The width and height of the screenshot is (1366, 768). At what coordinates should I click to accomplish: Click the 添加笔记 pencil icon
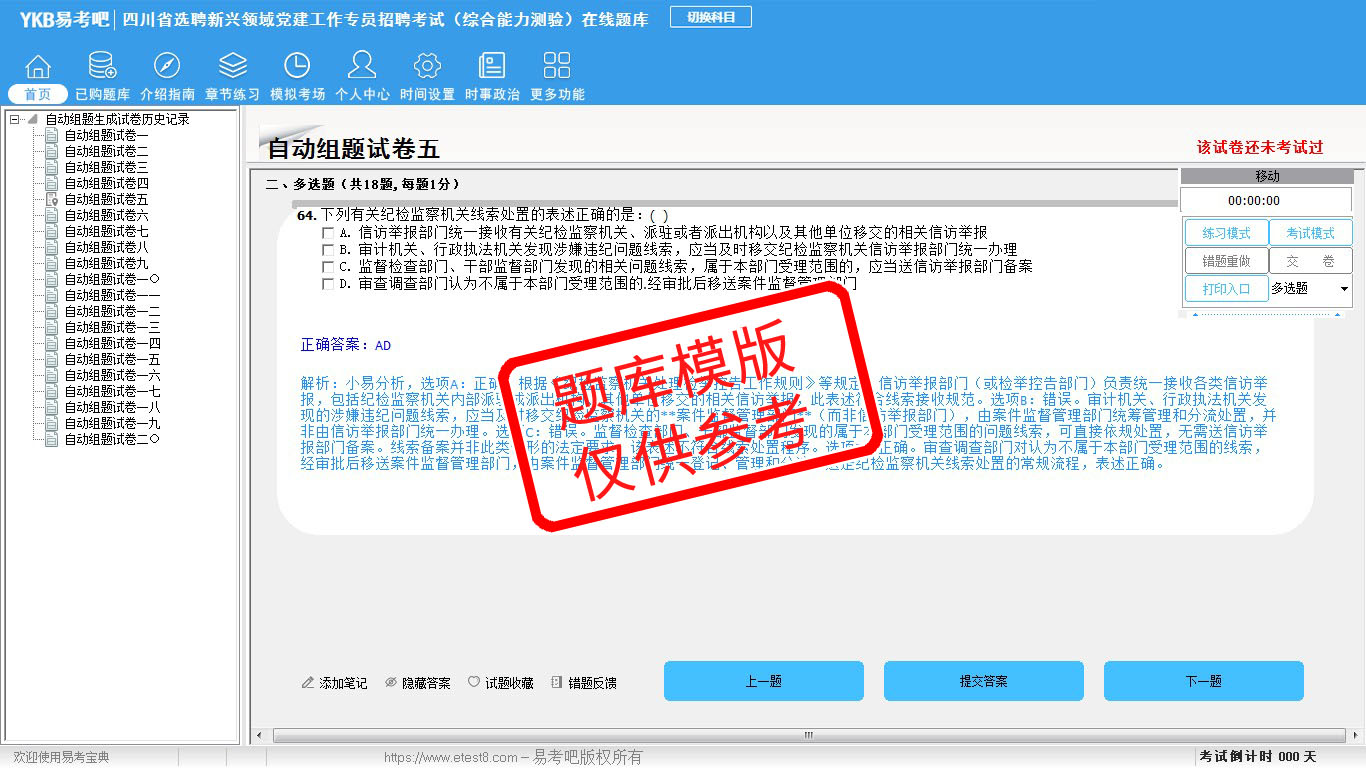coord(308,683)
